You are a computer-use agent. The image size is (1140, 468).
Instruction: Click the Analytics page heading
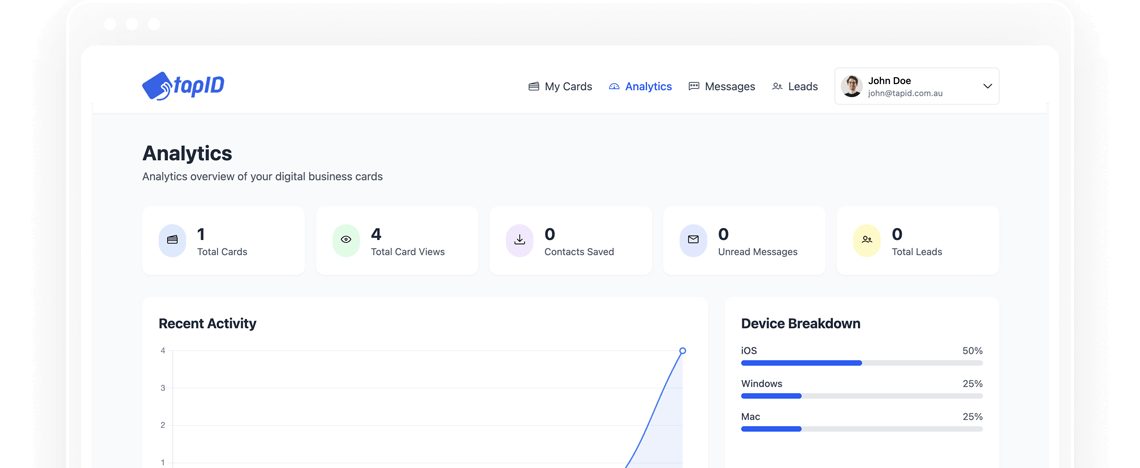187,153
